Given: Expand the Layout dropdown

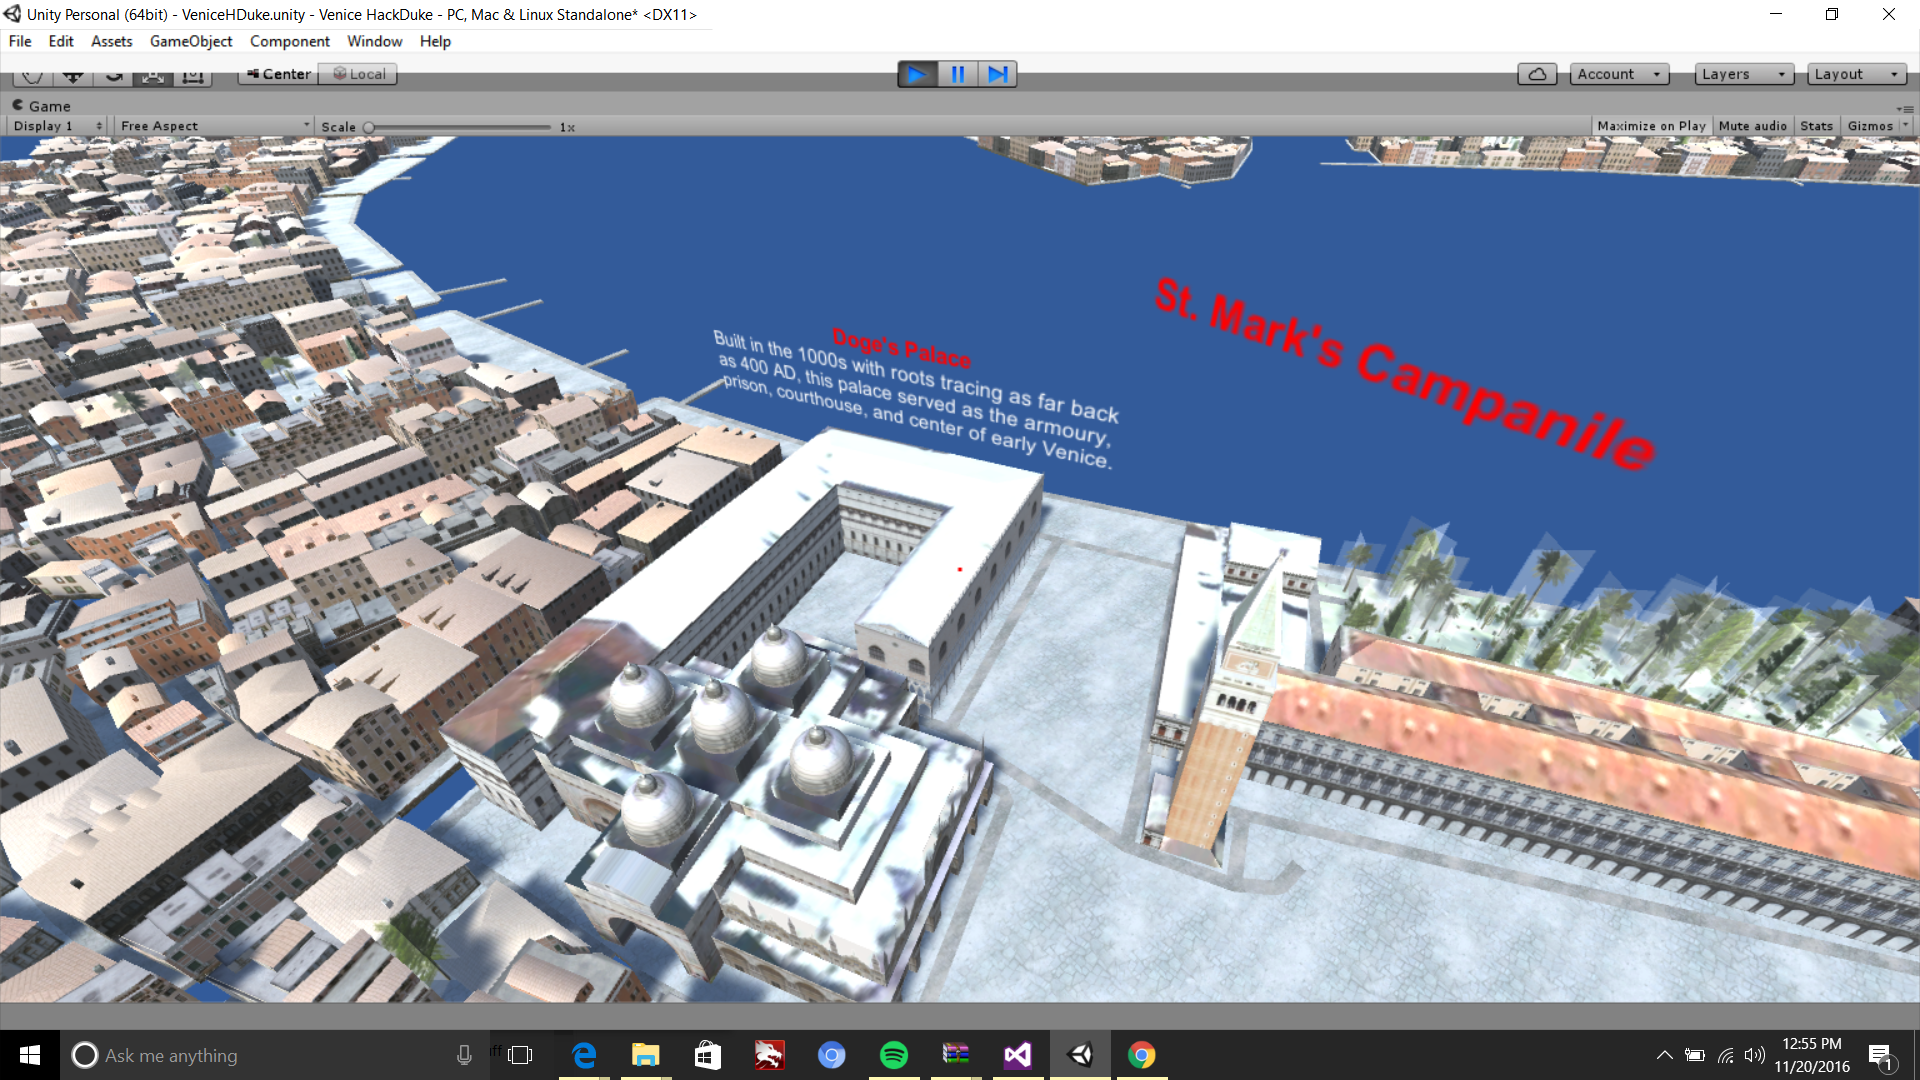Looking at the screenshot, I should tap(1856, 74).
